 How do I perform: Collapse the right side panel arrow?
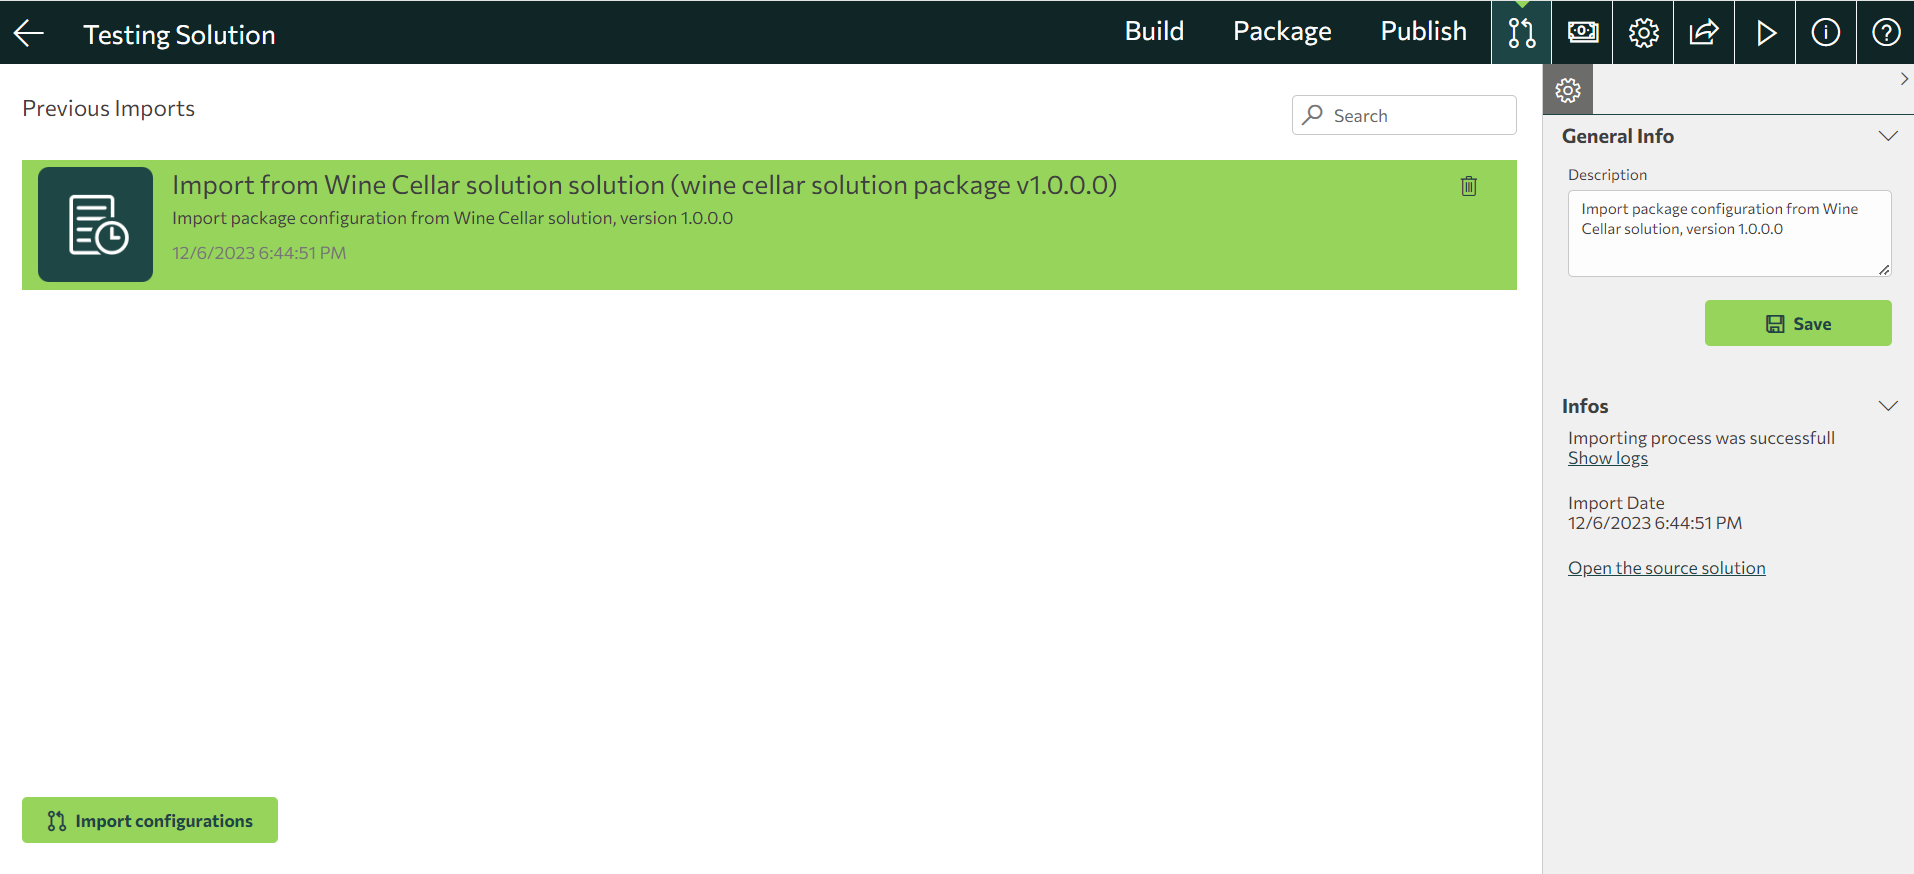(1903, 79)
